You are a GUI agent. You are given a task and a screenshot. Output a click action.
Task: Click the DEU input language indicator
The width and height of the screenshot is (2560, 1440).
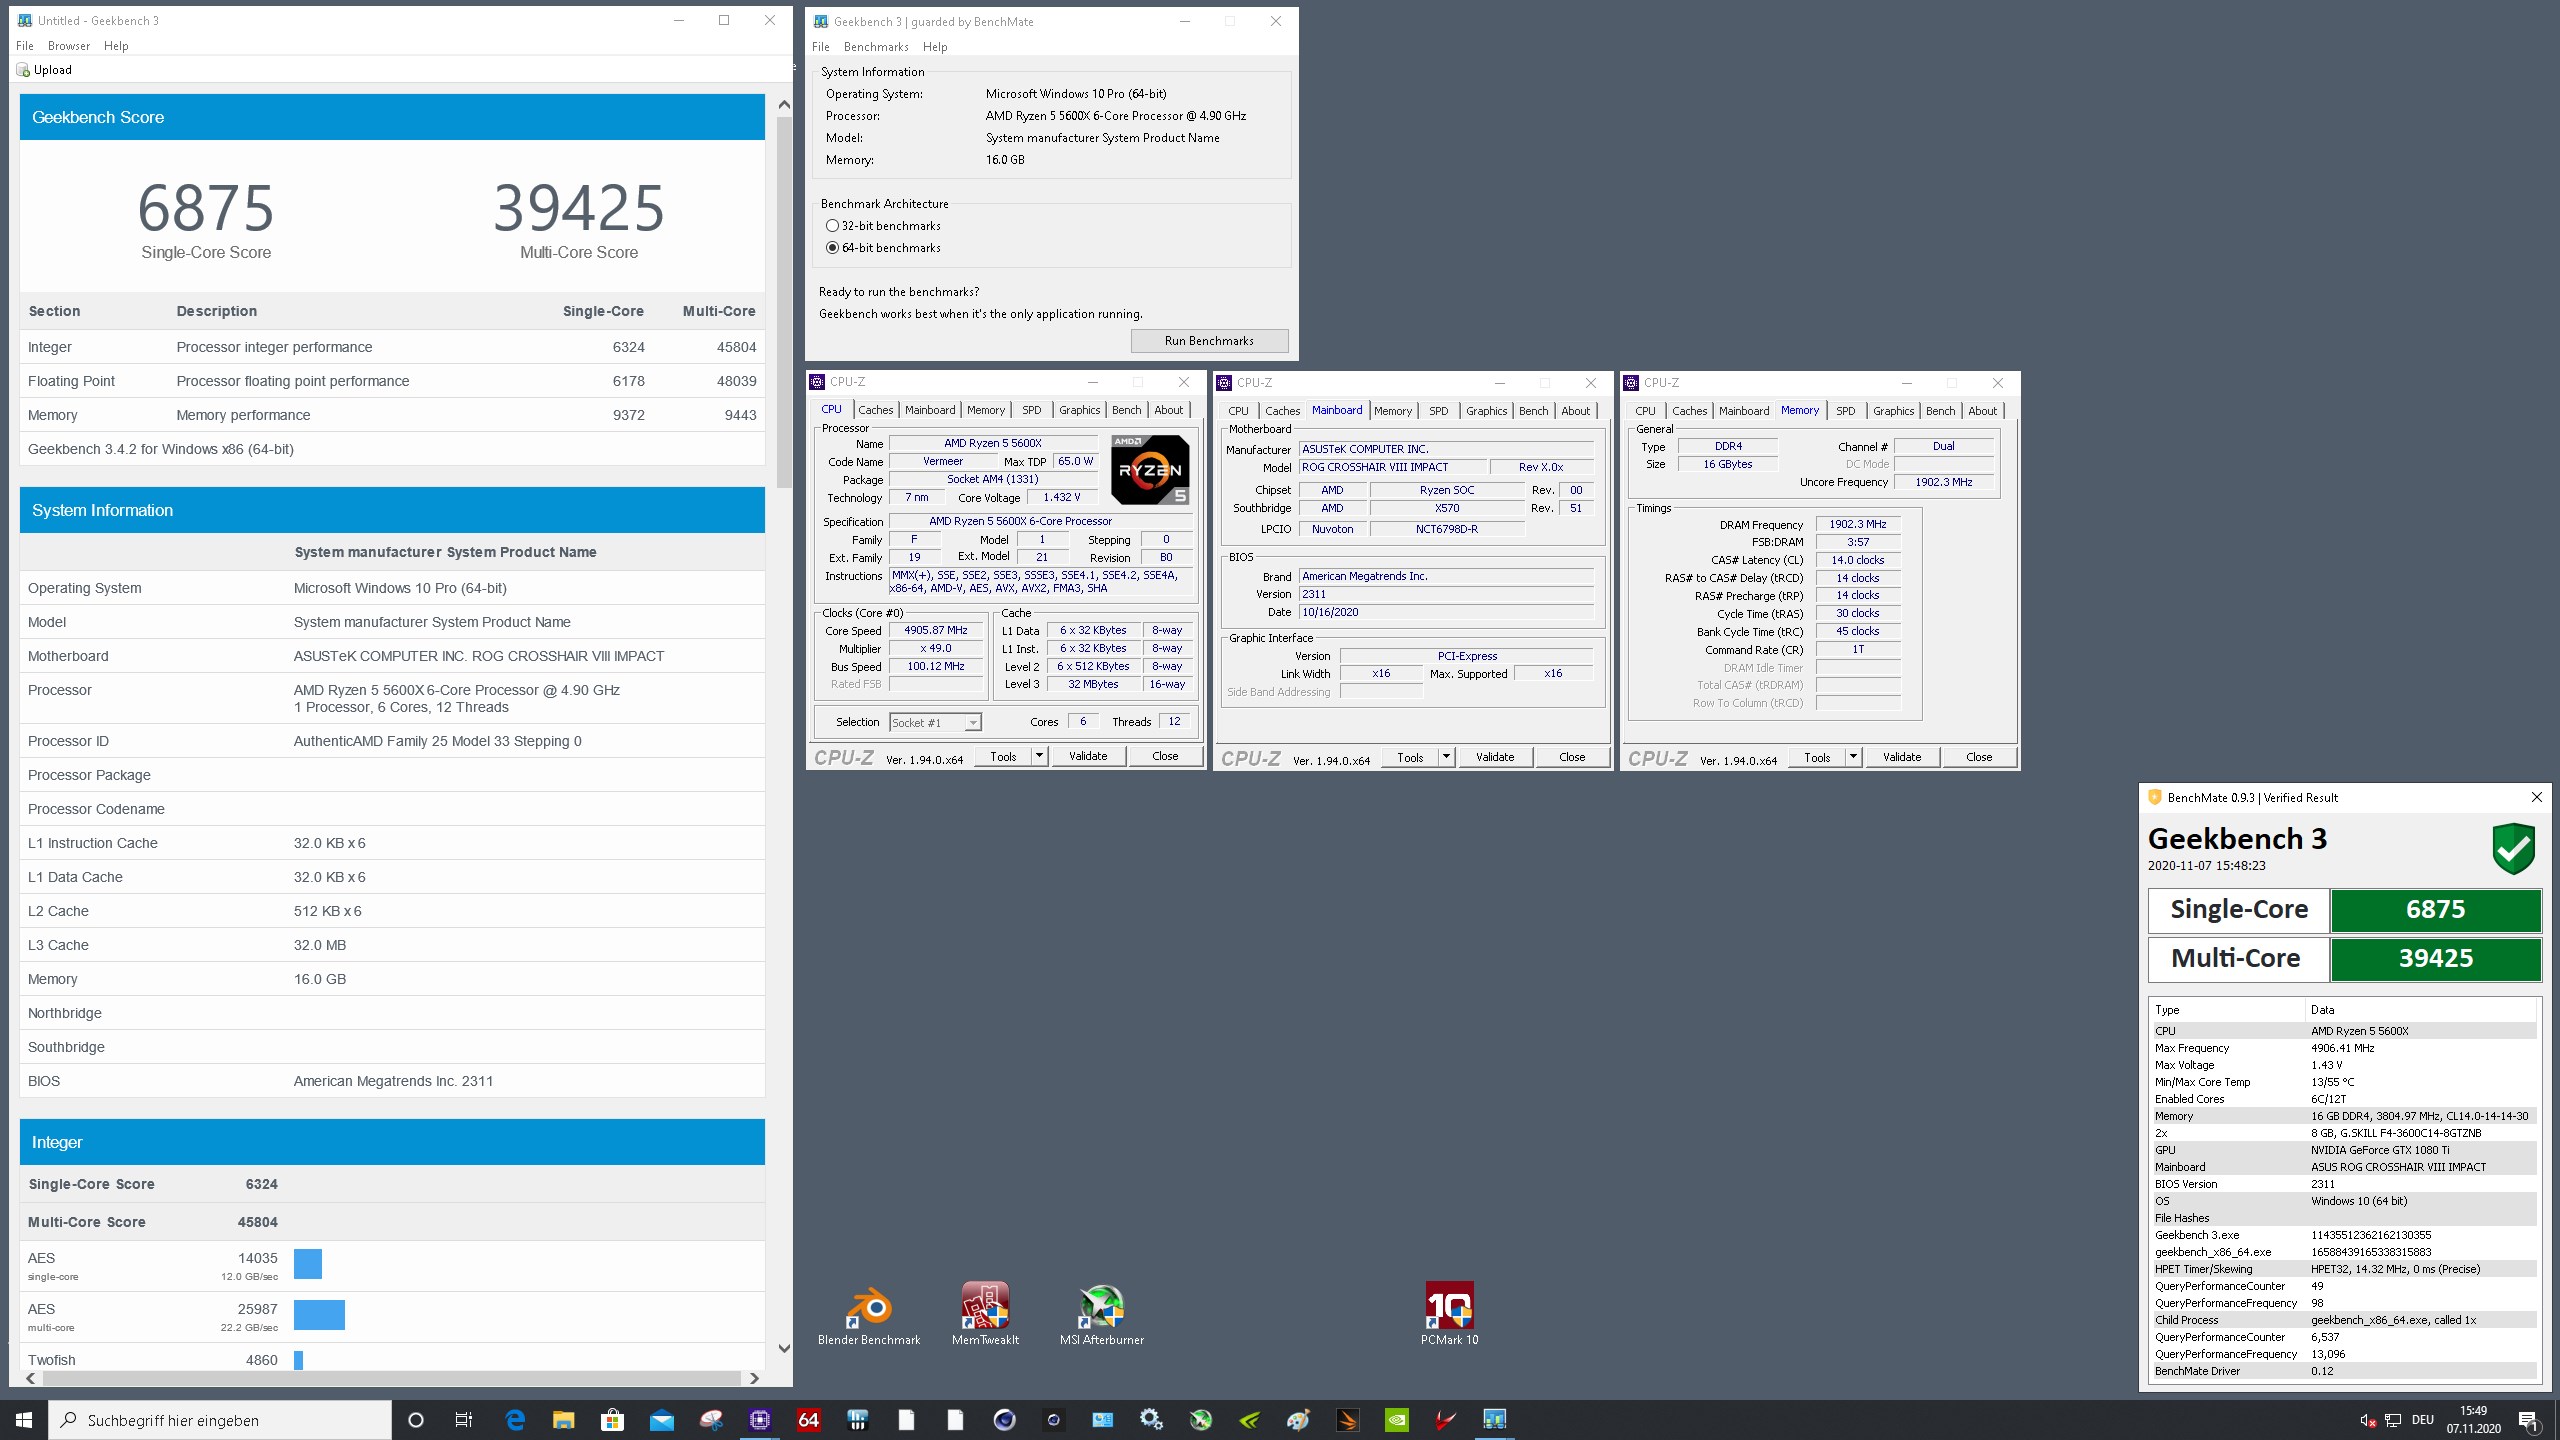coord(2423,1420)
